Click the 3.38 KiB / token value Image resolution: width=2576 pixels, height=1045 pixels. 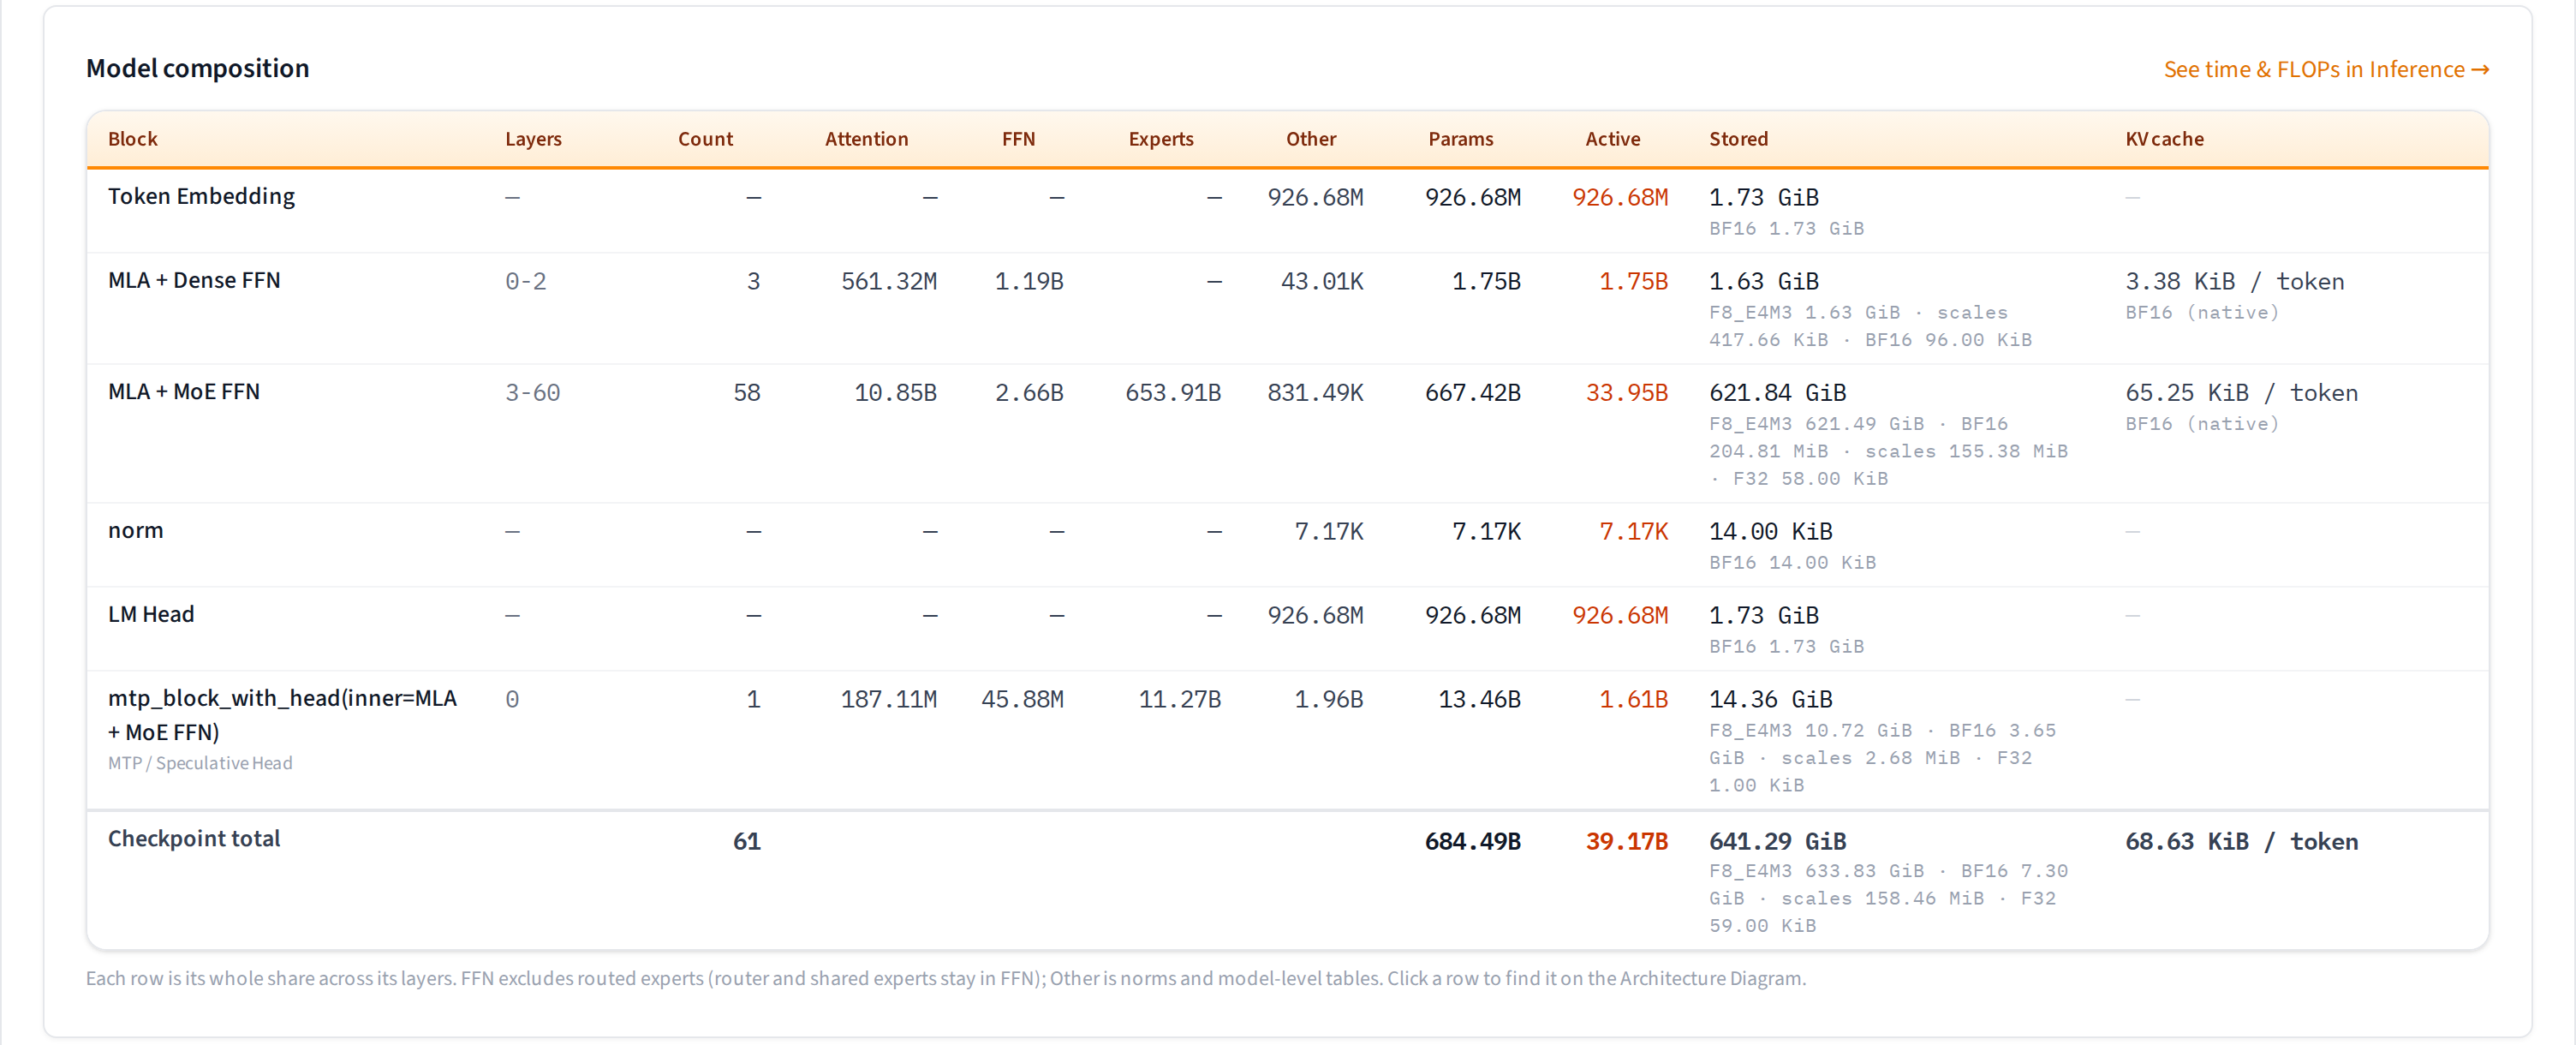point(2234,281)
